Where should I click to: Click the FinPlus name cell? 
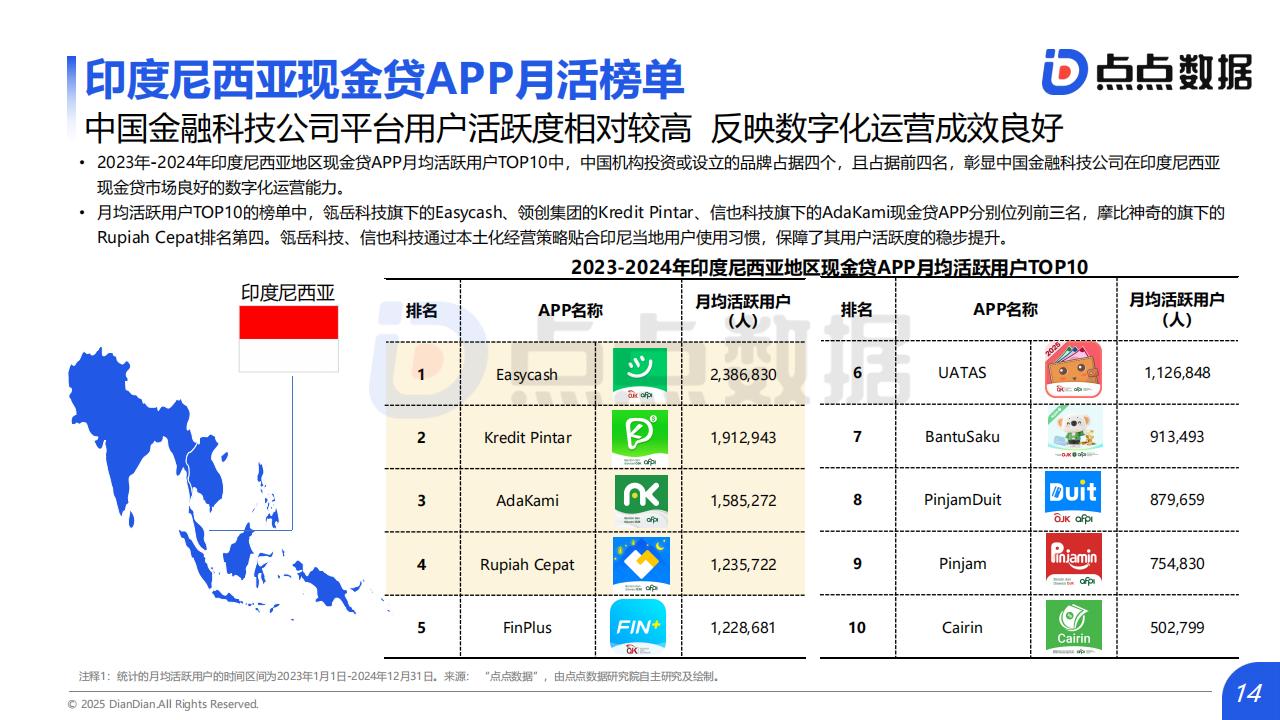coord(527,628)
